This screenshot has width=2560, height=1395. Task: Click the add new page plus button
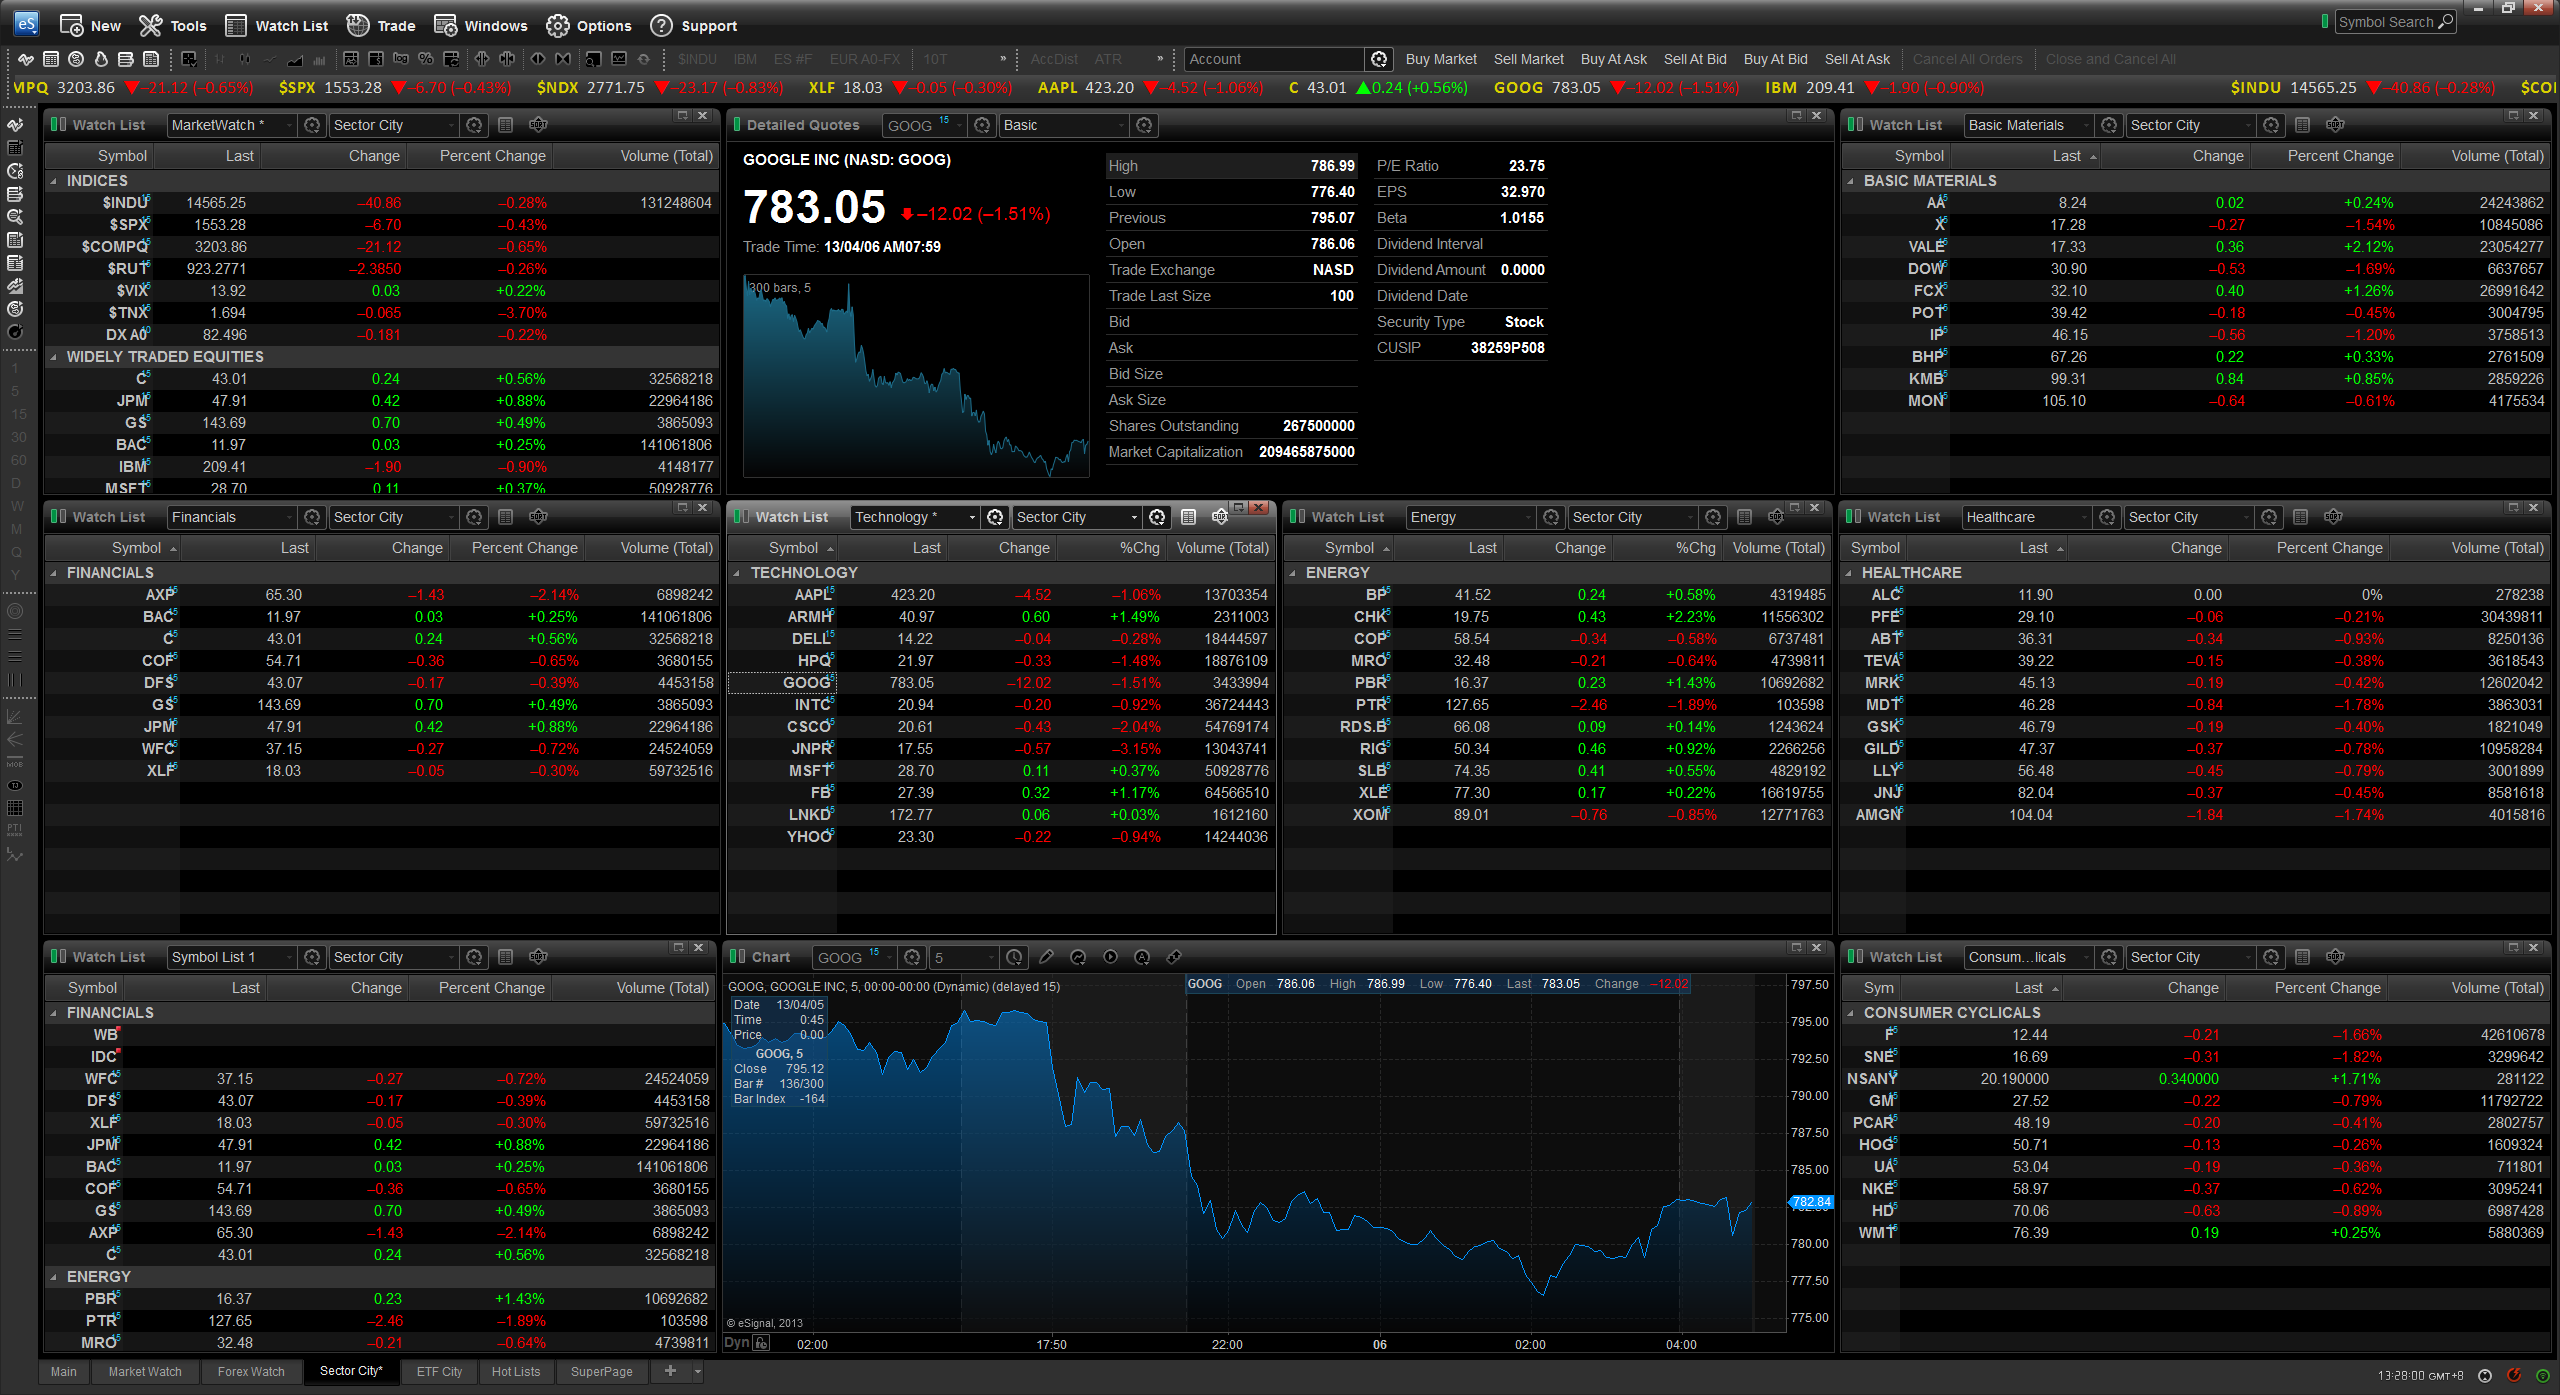click(670, 1371)
